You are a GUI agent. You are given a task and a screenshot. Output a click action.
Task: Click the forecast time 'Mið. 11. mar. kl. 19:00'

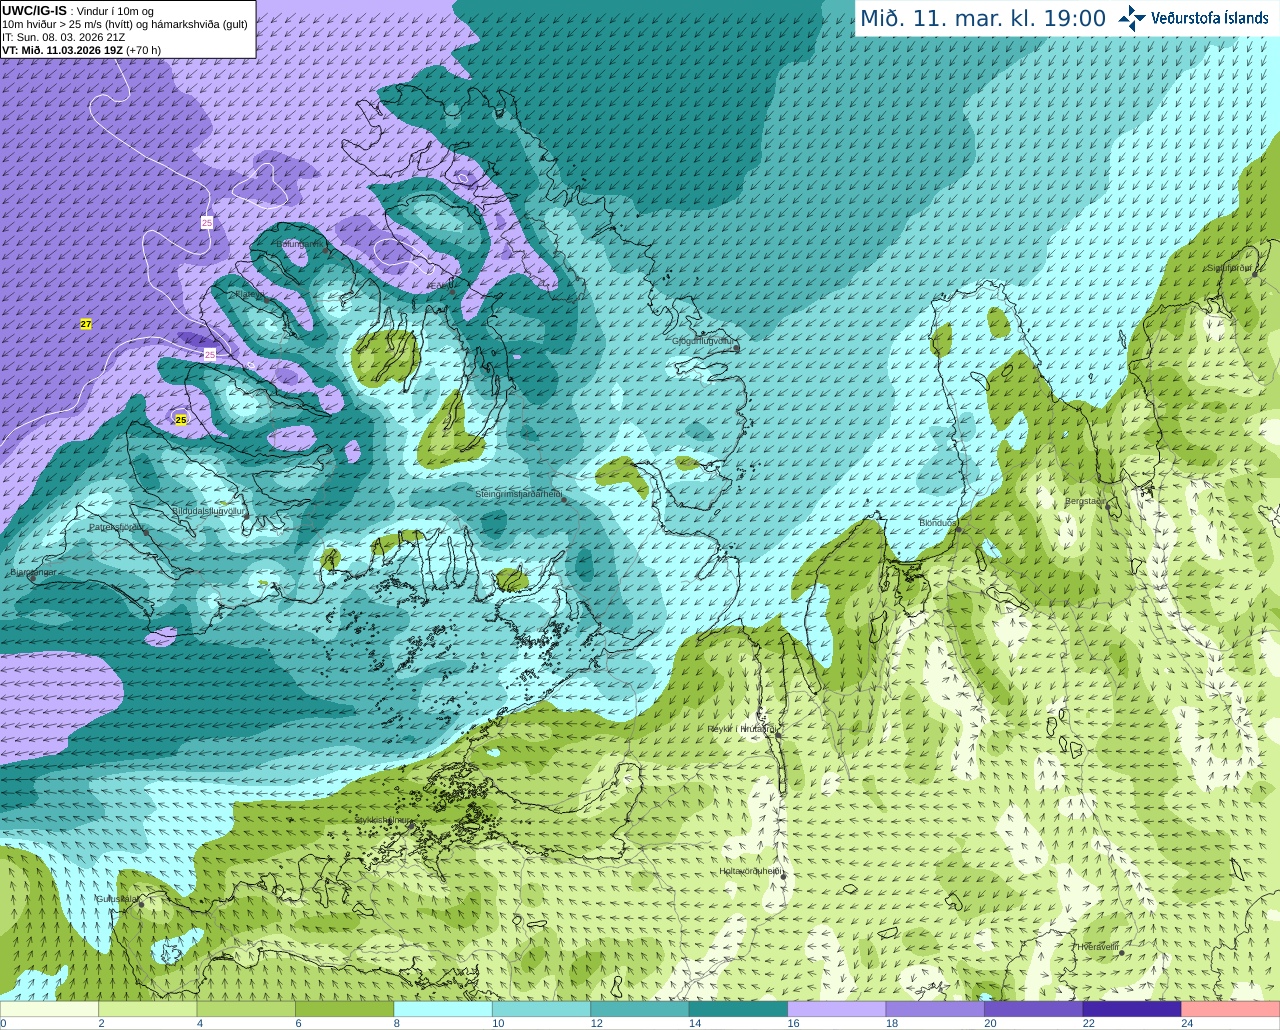[x=983, y=19]
